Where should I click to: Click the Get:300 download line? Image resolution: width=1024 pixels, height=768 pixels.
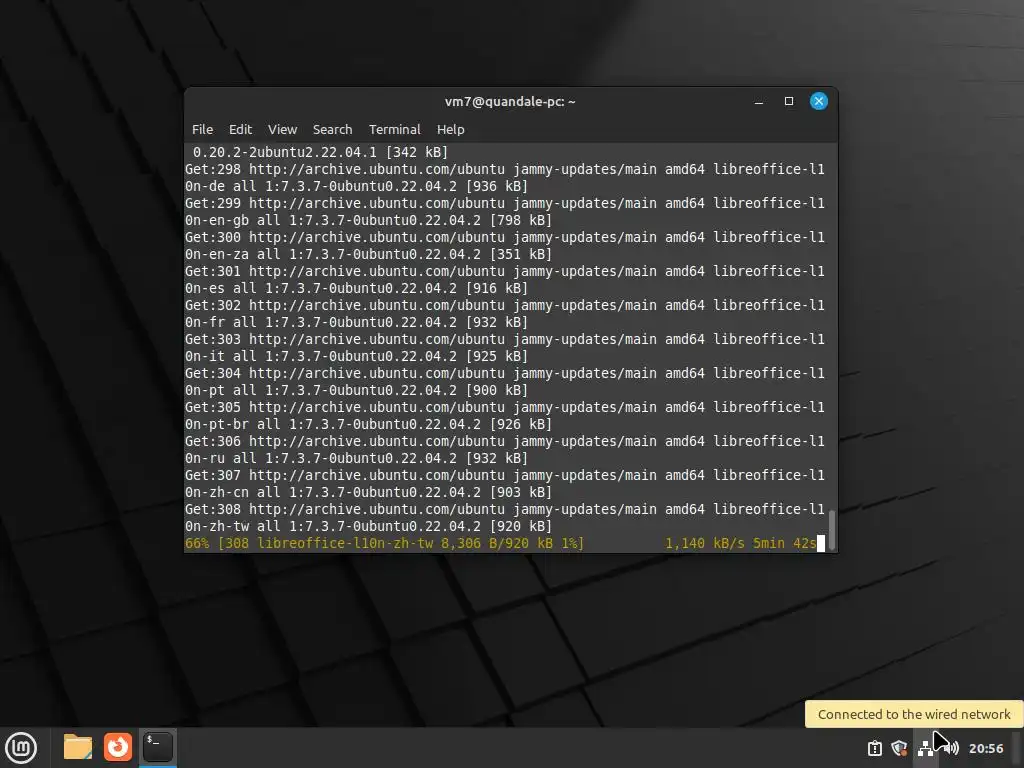click(504, 237)
